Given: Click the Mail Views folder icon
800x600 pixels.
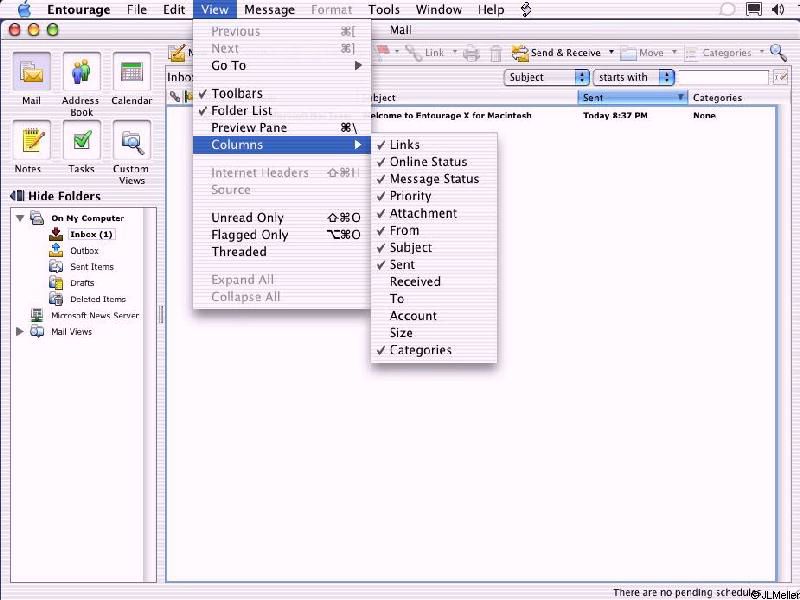Looking at the screenshot, I should 37,332.
